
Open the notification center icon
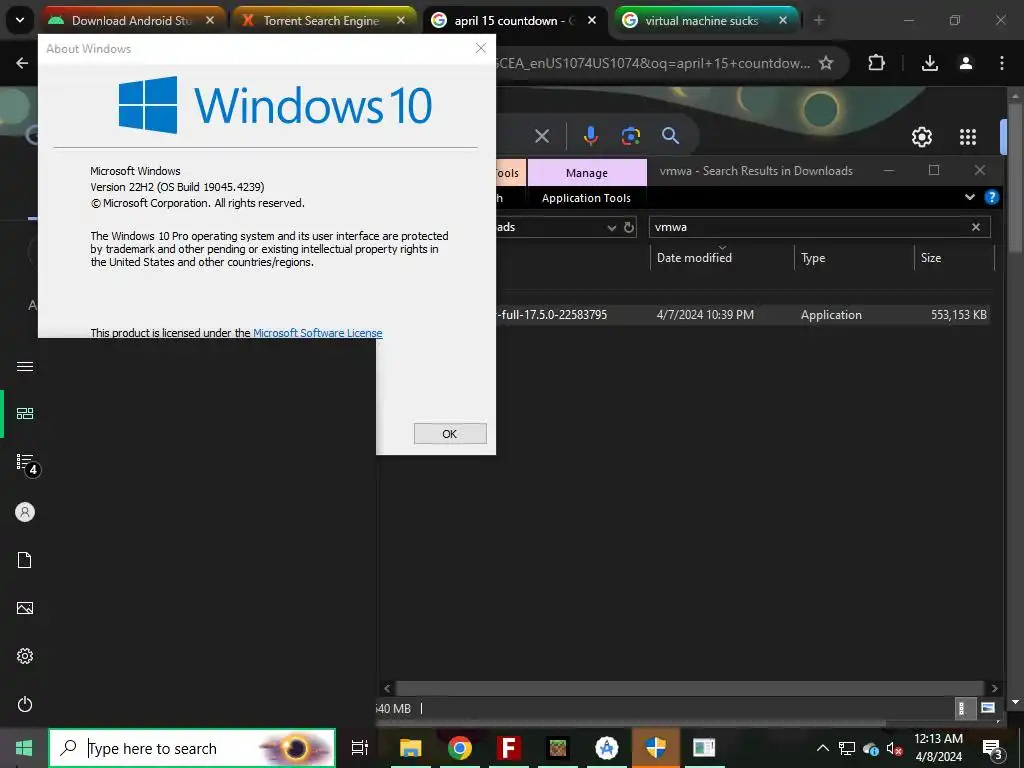tap(992, 749)
